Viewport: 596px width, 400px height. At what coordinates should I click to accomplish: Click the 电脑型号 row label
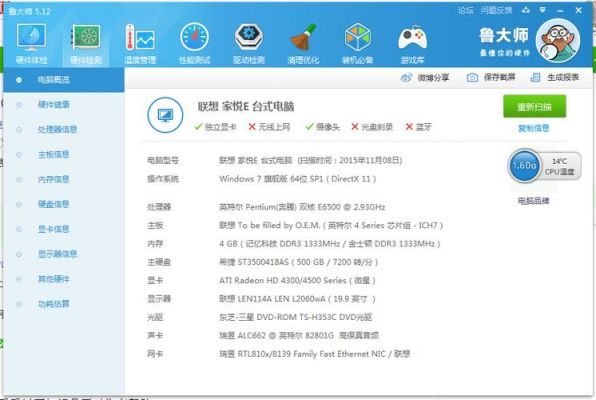point(163,160)
